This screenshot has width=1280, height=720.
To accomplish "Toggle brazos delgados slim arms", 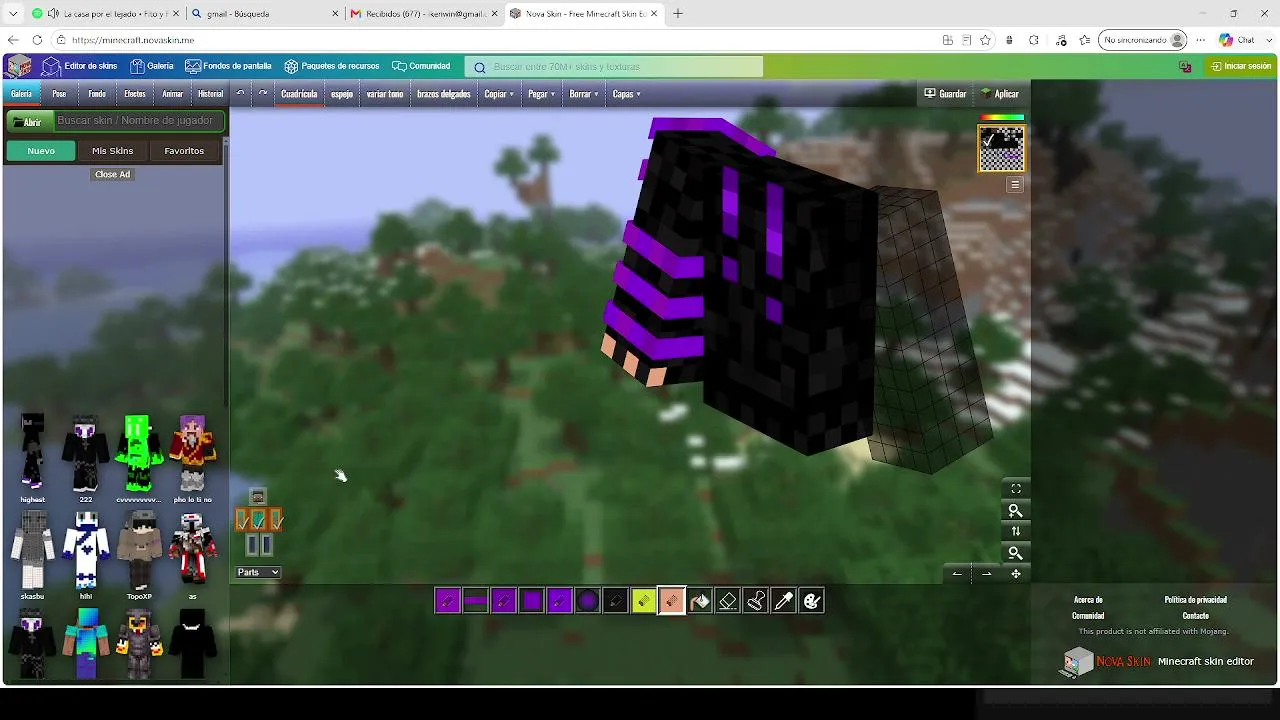I will (x=443, y=94).
